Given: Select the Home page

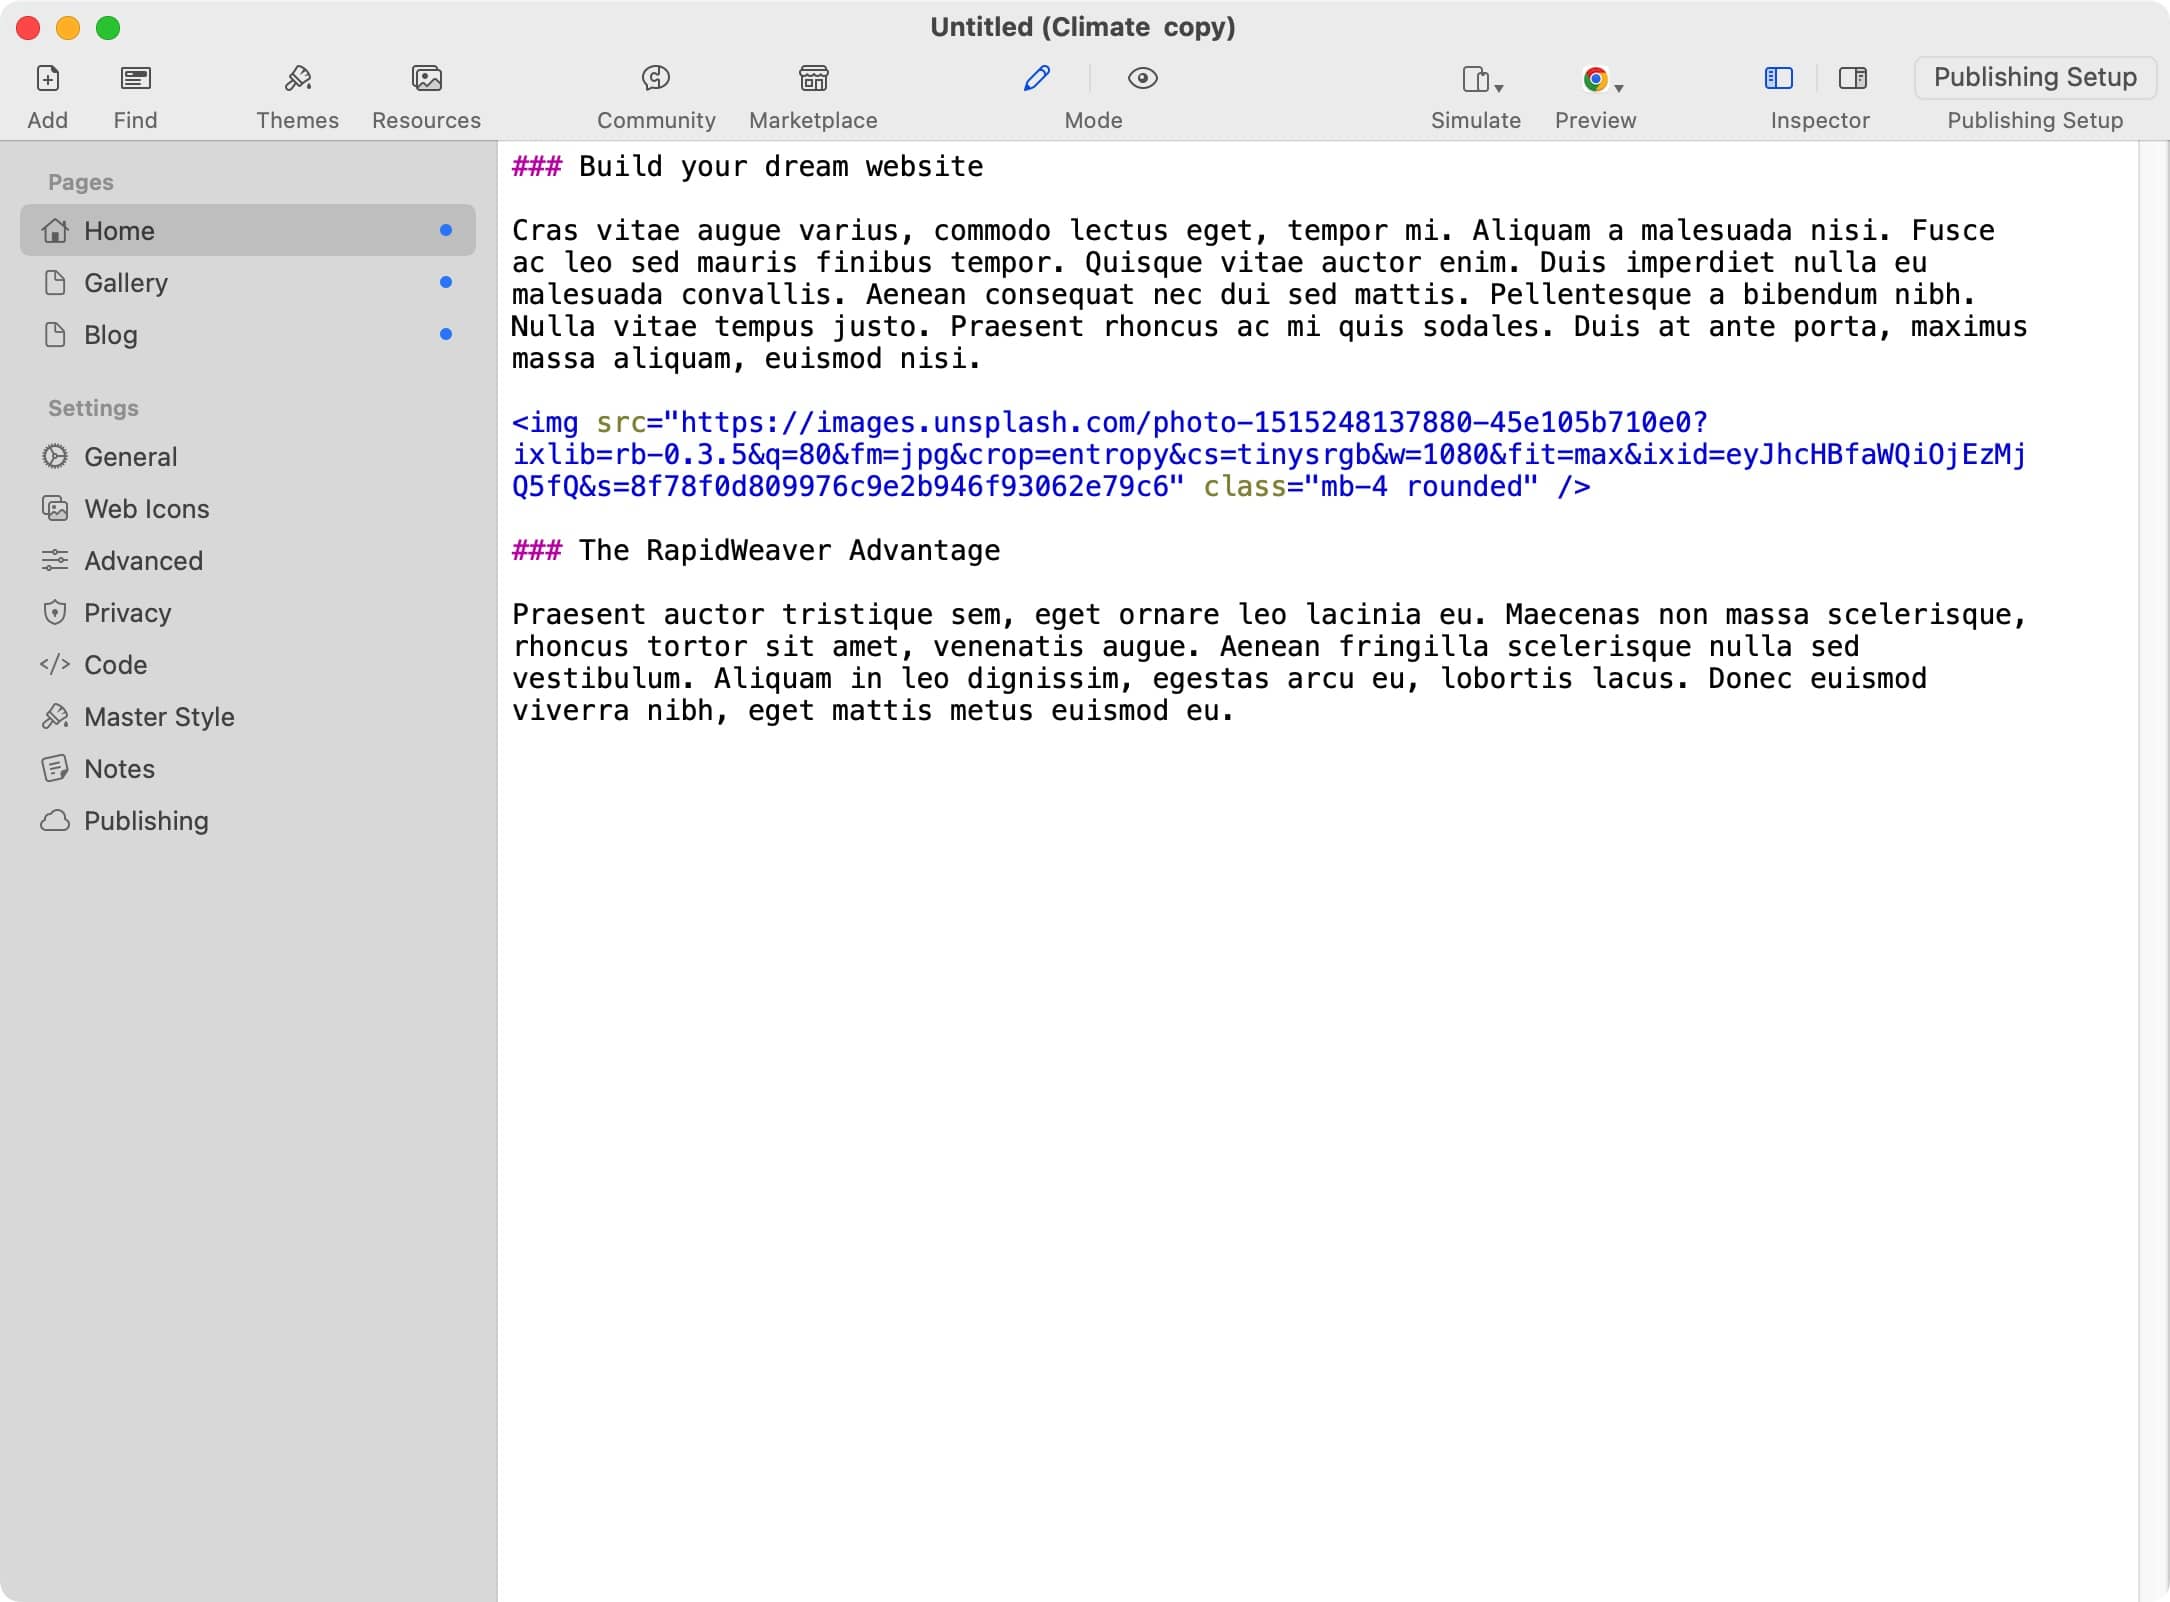Looking at the screenshot, I should coord(247,230).
